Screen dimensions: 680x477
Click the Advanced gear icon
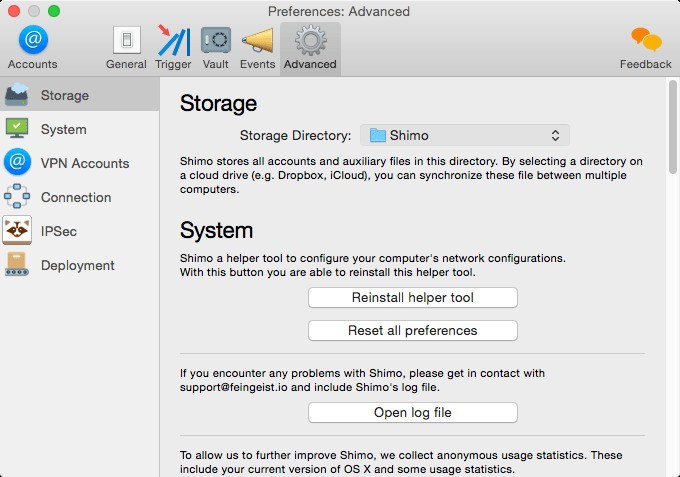[x=310, y=41]
